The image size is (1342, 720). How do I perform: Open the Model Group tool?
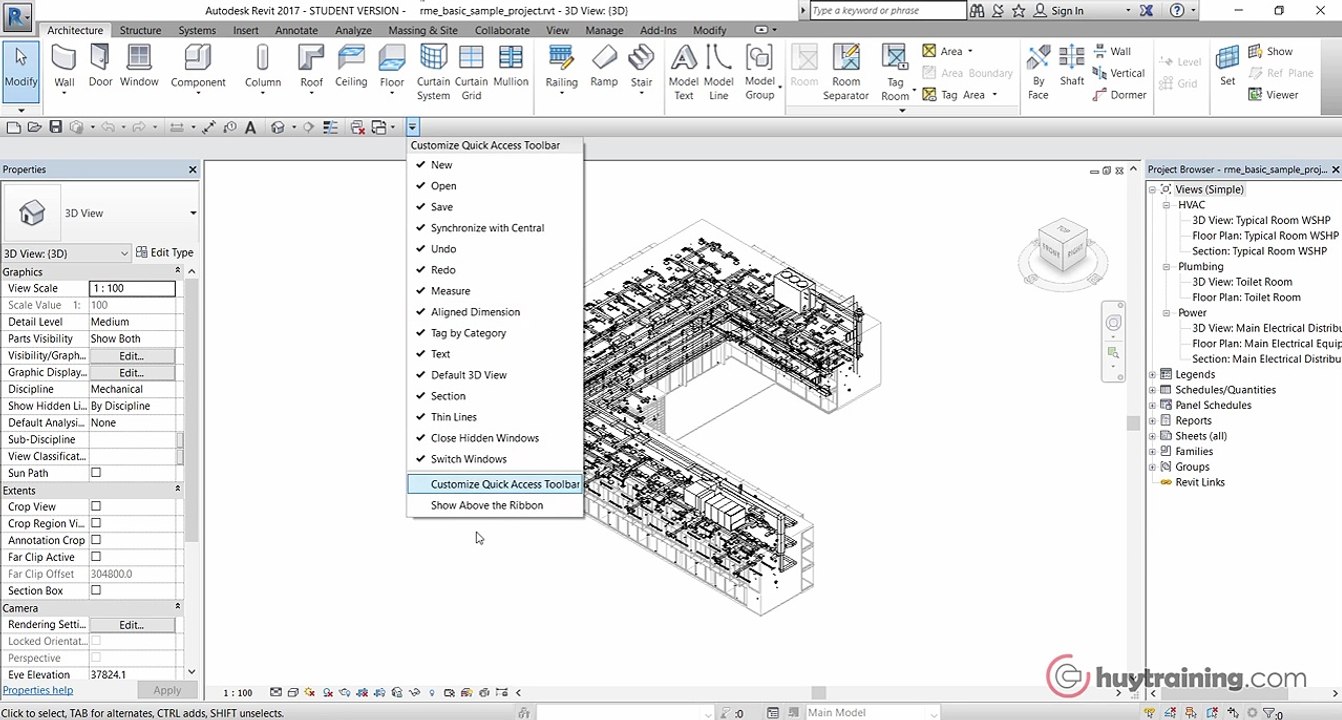pyautogui.click(x=760, y=72)
